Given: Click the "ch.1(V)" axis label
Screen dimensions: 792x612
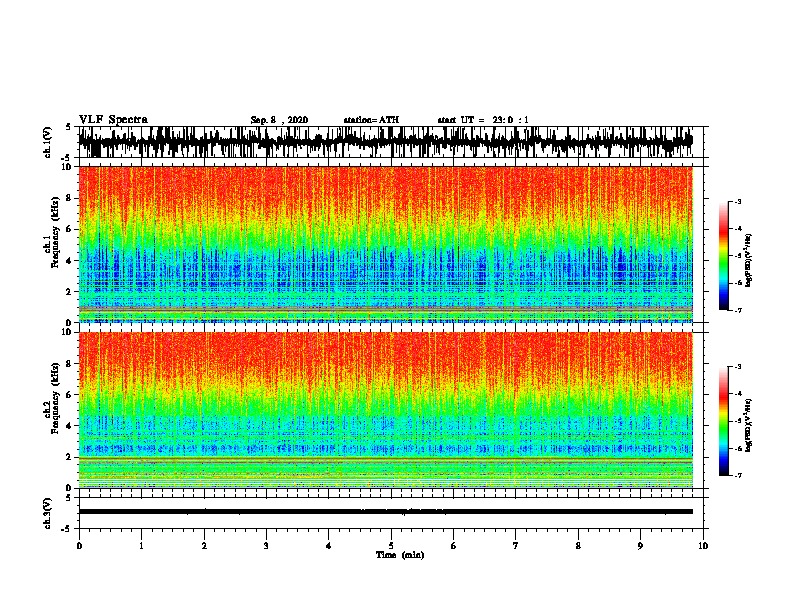Looking at the screenshot, I should coord(48,142).
